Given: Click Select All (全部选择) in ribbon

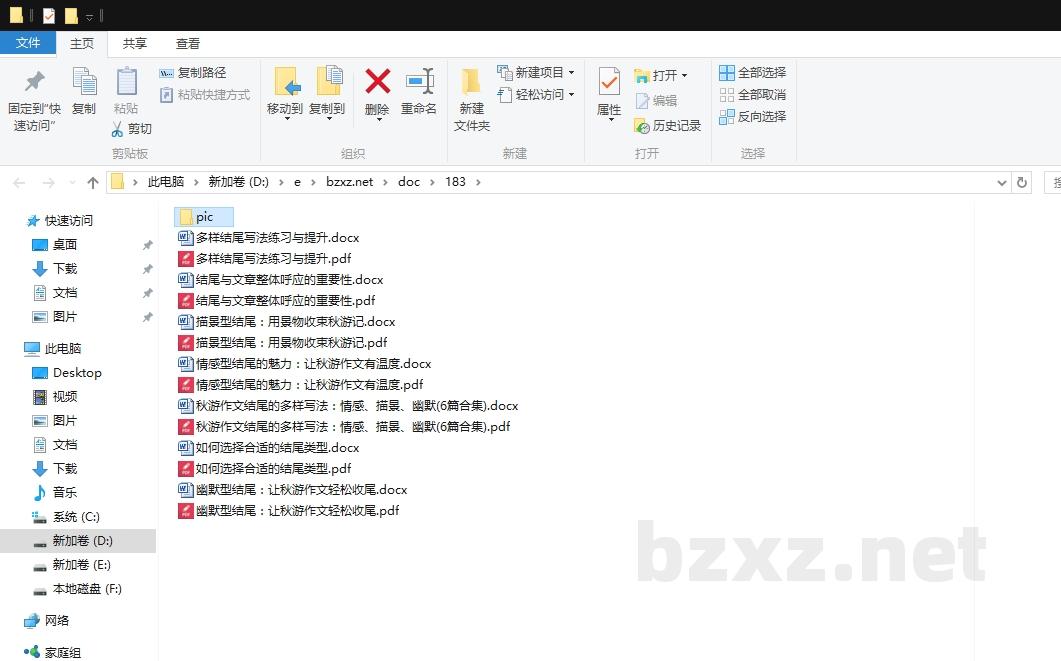Looking at the screenshot, I should point(752,73).
